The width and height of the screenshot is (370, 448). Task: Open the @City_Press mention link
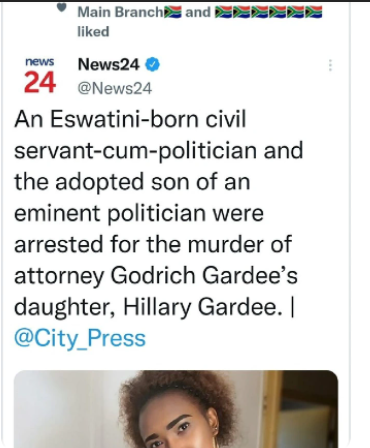[80, 338]
